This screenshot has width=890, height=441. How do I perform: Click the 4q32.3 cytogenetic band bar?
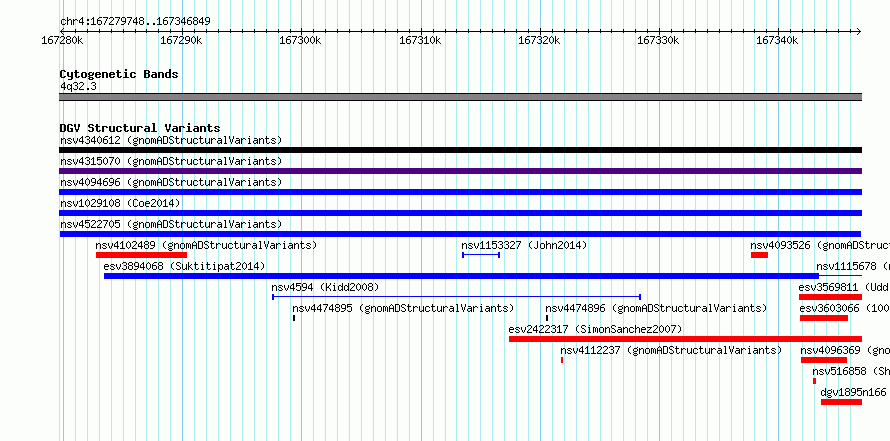(x=460, y=97)
